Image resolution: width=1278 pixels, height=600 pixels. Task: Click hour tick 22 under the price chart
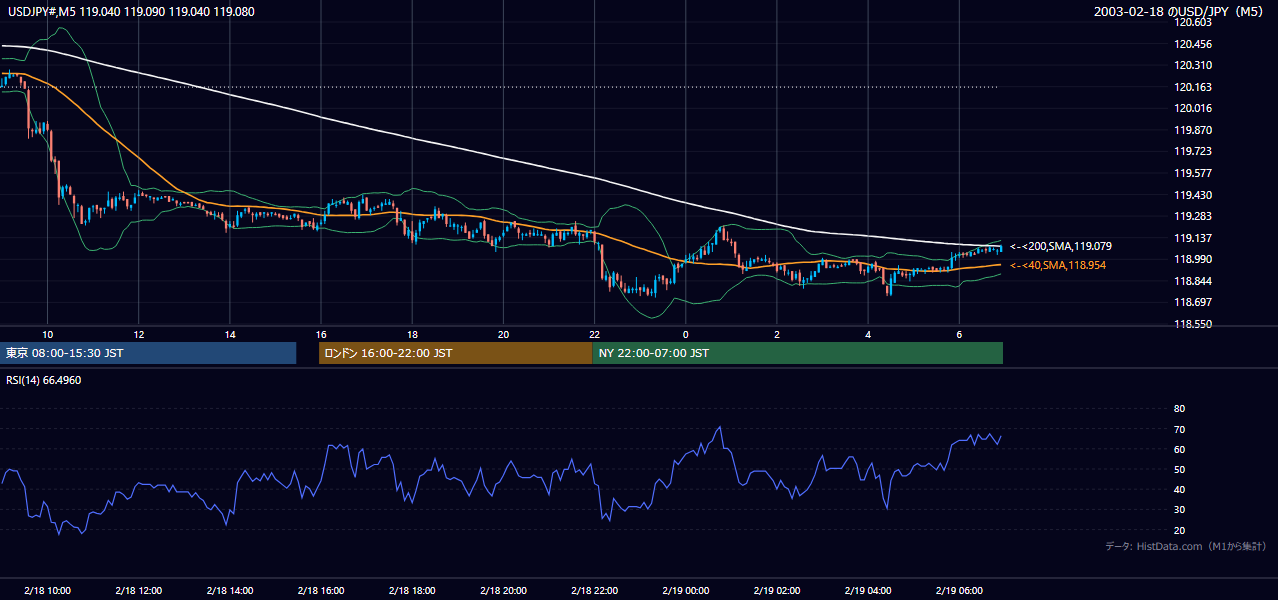point(595,334)
